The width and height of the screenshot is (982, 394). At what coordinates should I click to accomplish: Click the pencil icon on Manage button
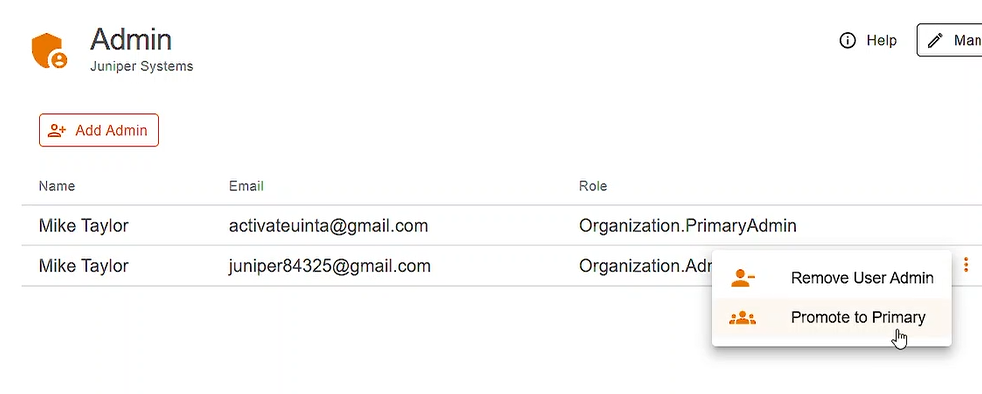point(935,41)
